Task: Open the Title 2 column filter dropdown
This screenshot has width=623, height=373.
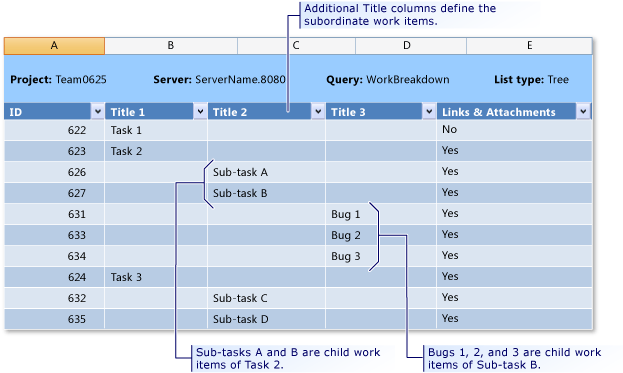Action: click(318, 112)
